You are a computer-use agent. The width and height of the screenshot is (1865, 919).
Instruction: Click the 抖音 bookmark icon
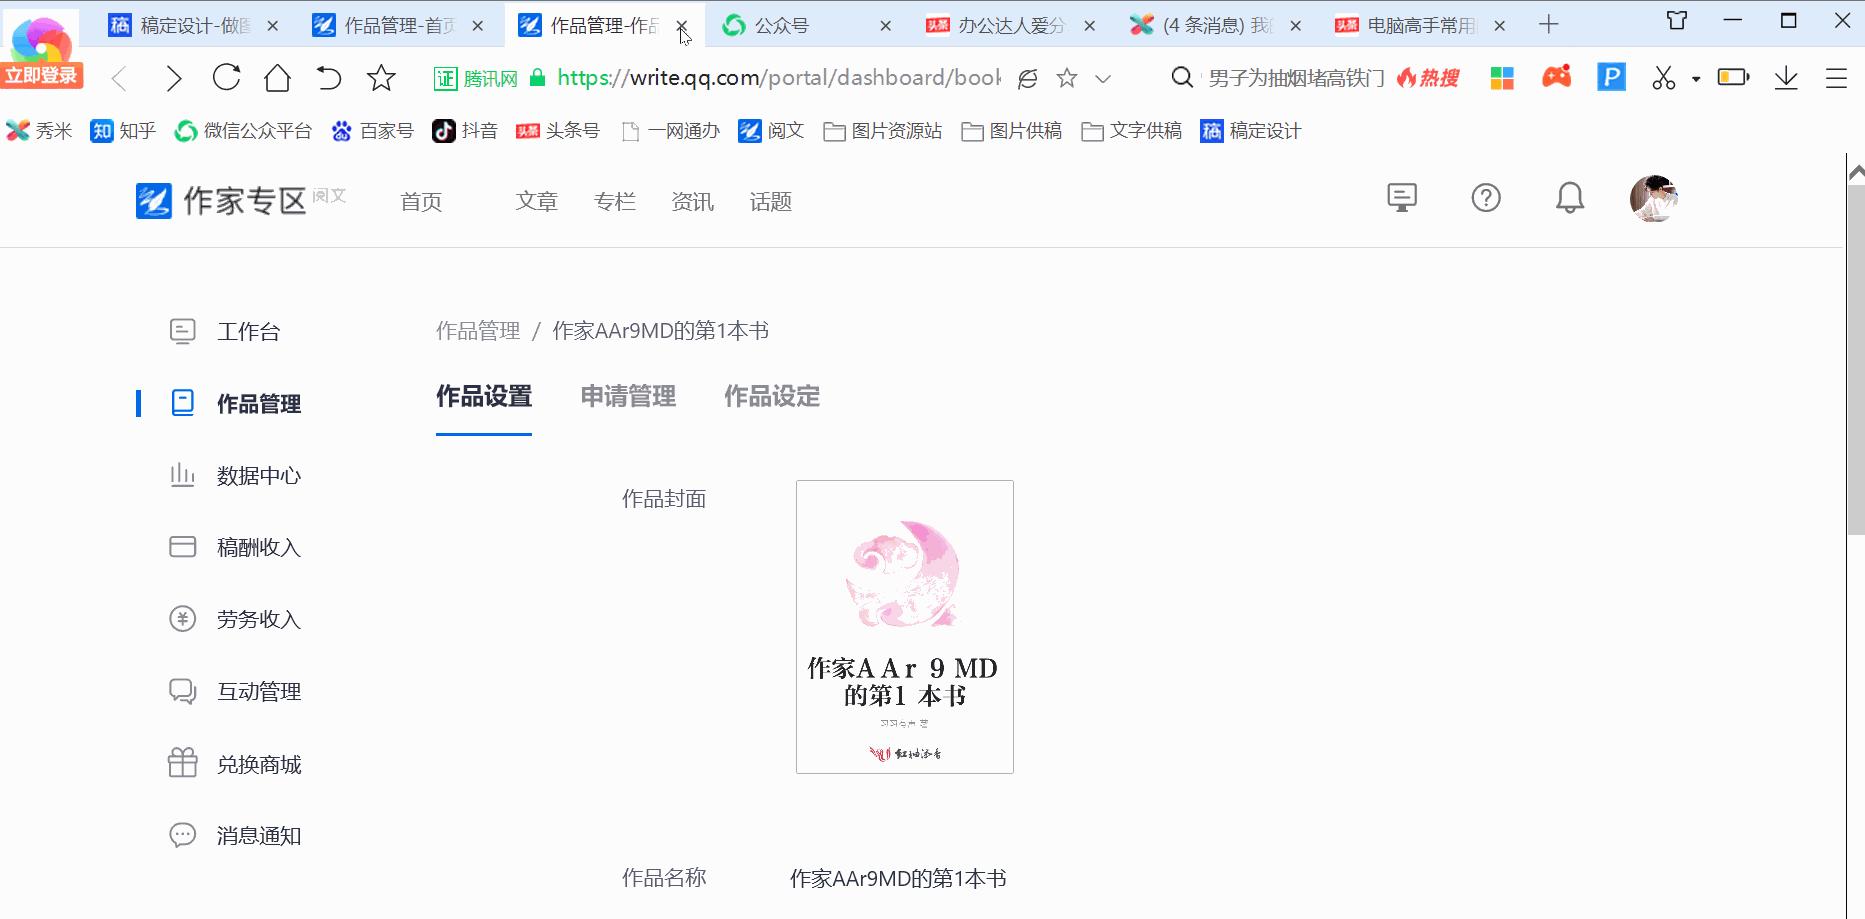[x=444, y=130]
